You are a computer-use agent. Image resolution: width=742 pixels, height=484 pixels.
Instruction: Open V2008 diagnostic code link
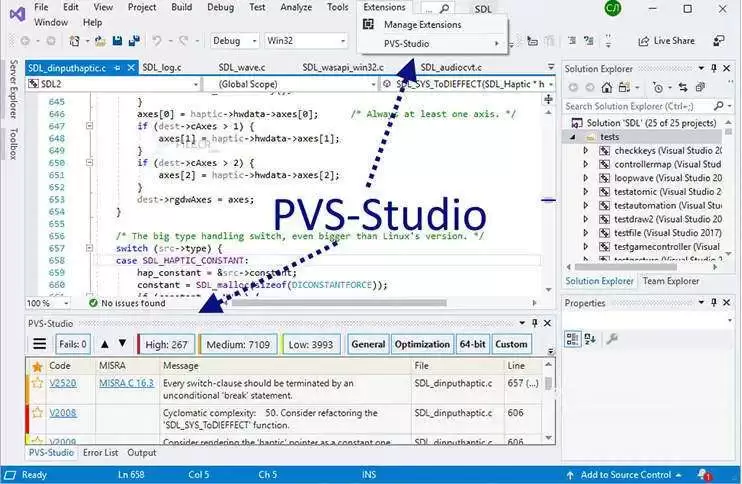click(62, 413)
